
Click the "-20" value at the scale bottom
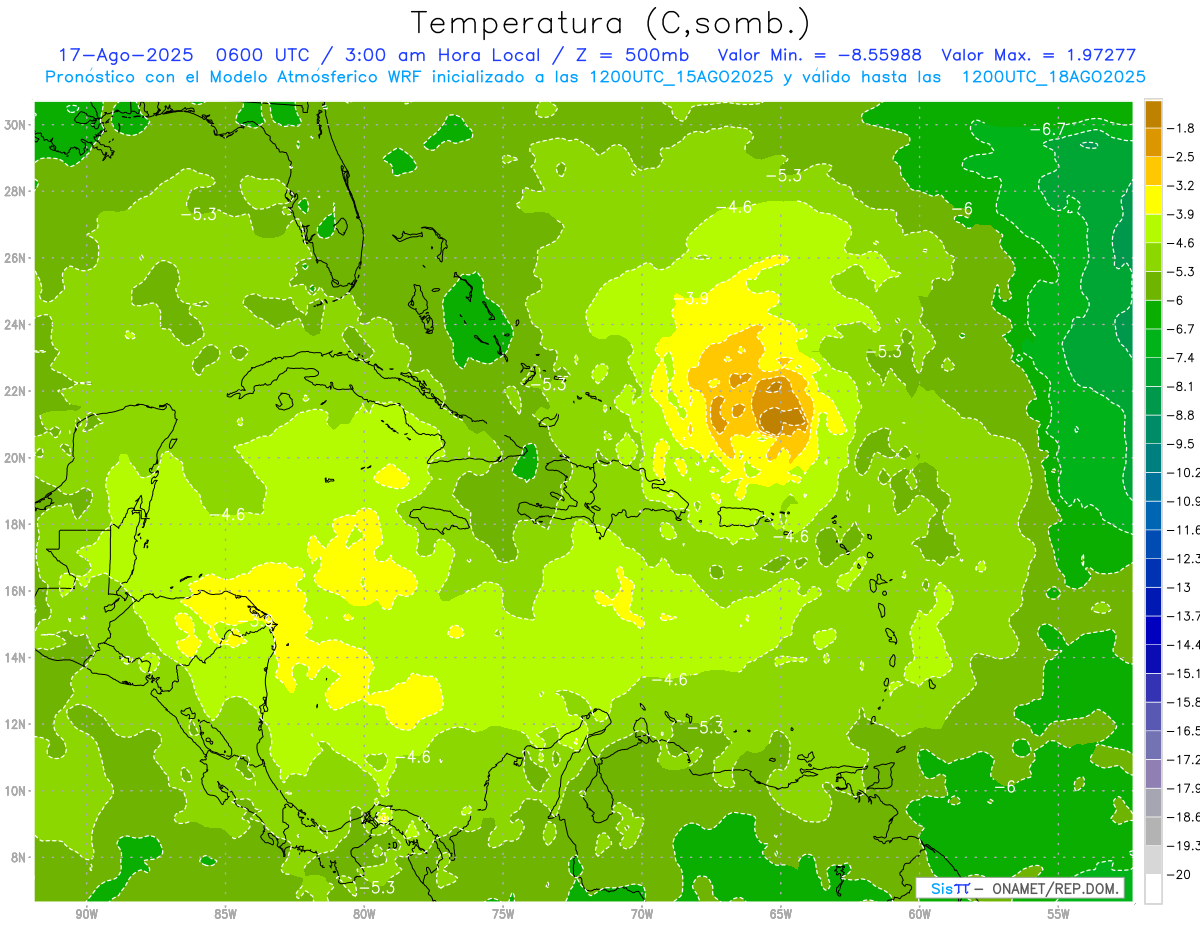1181,875
